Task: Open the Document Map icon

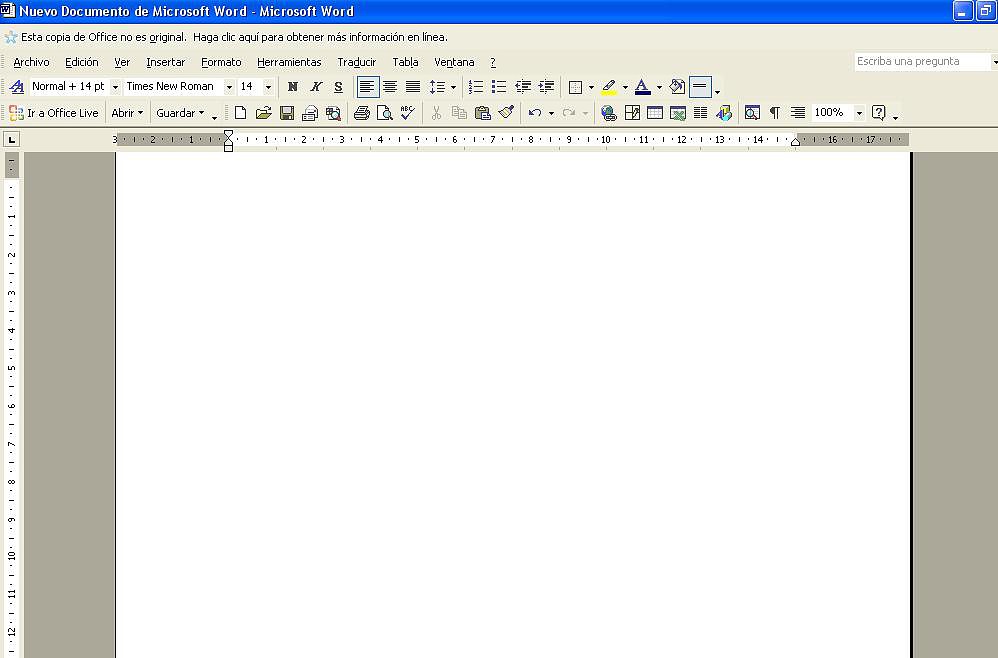Action: pyautogui.click(x=752, y=113)
